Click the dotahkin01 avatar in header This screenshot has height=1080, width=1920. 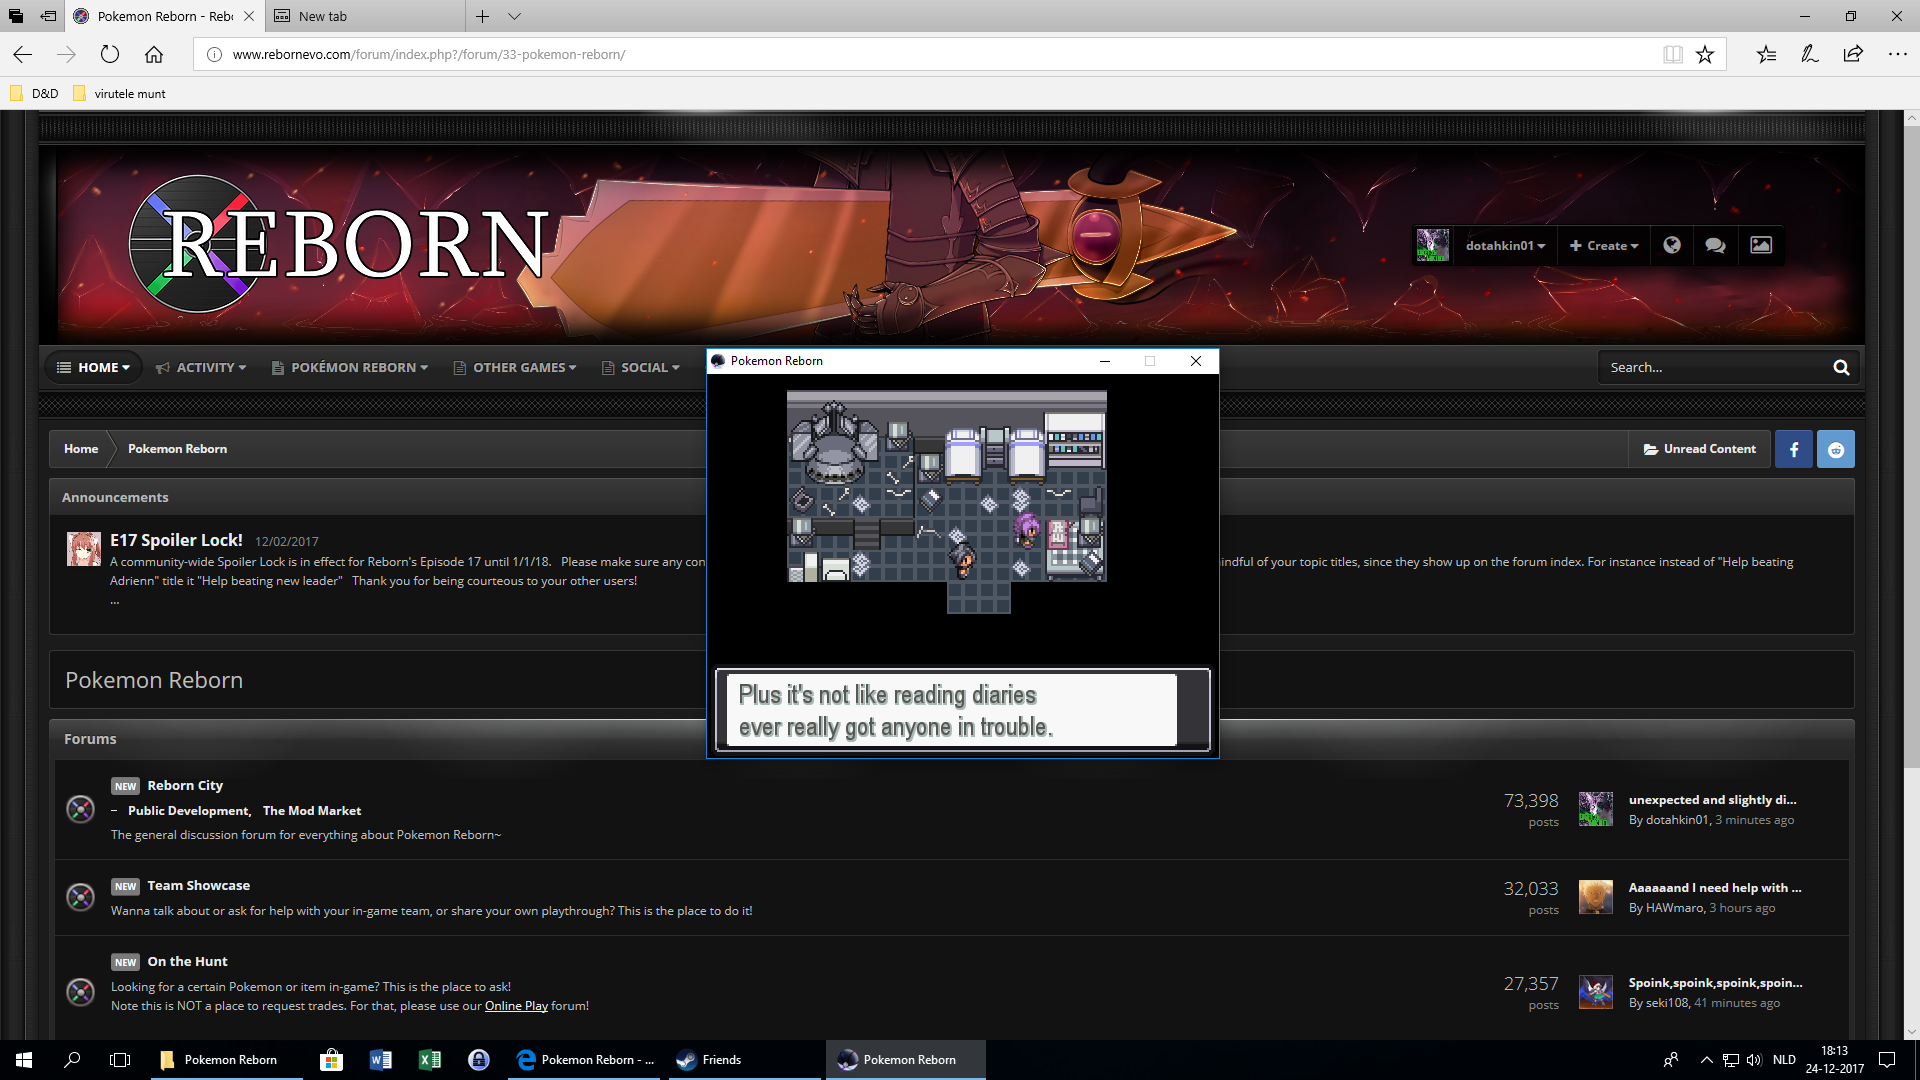(x=1432, y=245)
